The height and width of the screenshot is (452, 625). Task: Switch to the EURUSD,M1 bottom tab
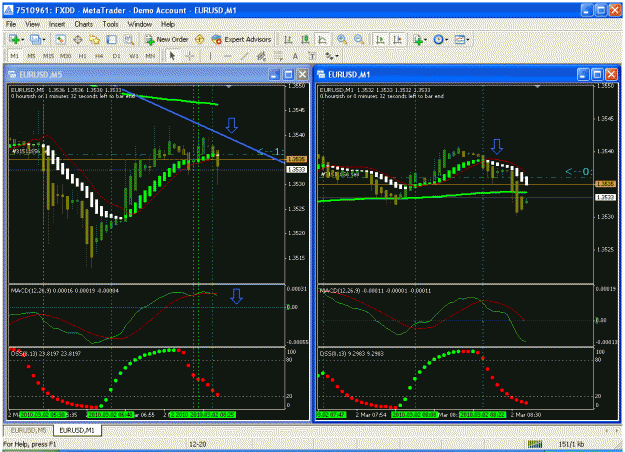(x=77, y=430)
